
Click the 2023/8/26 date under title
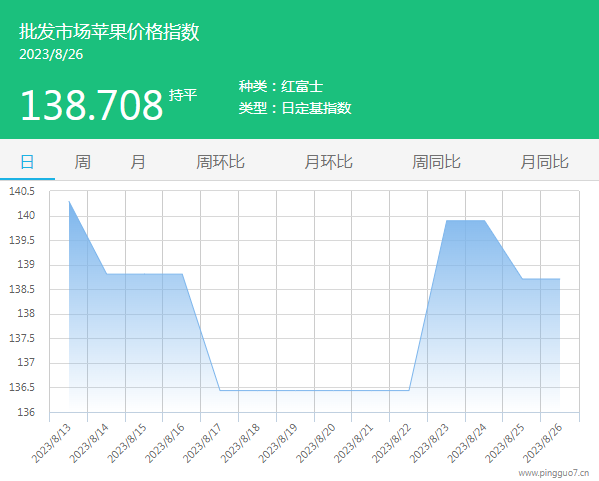click(x=51, y=54)
